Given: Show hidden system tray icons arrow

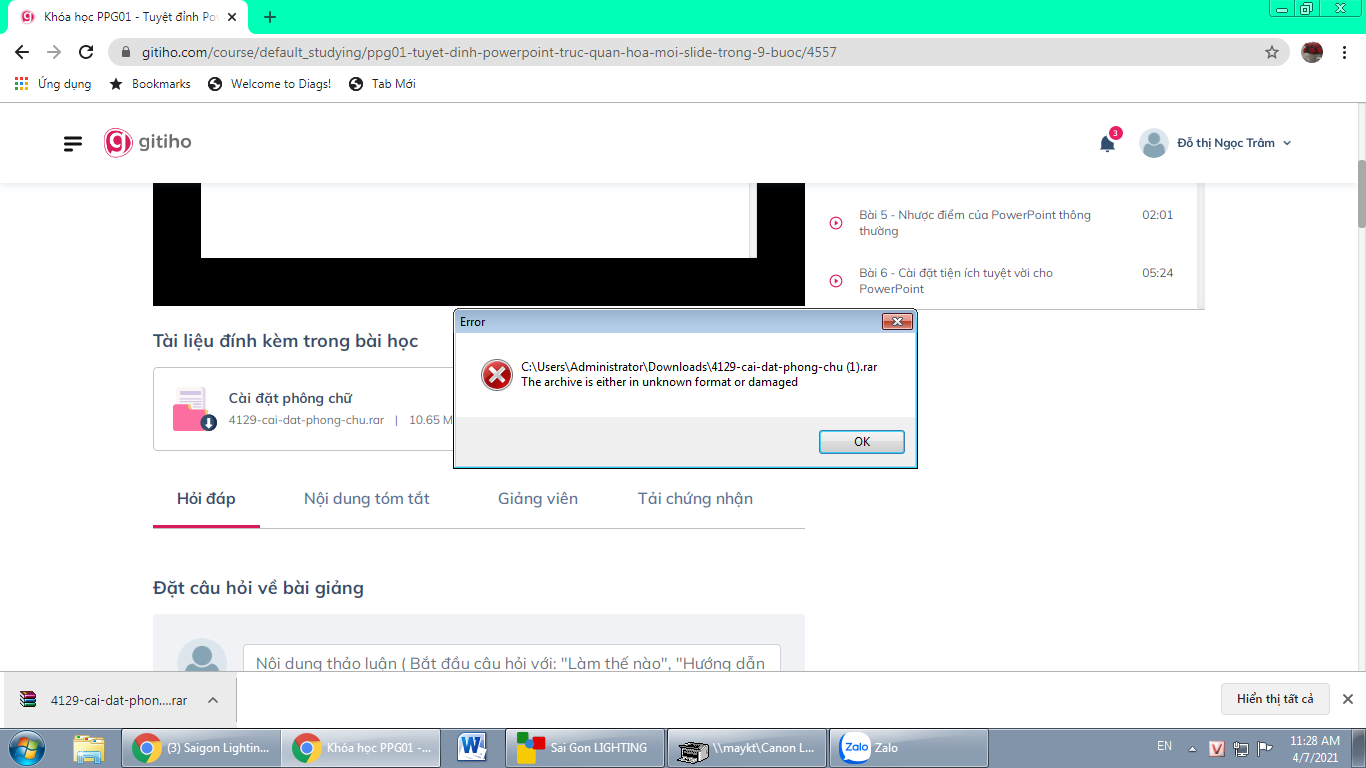Looking at the screenshot, I should click(x=1192, y=748).
